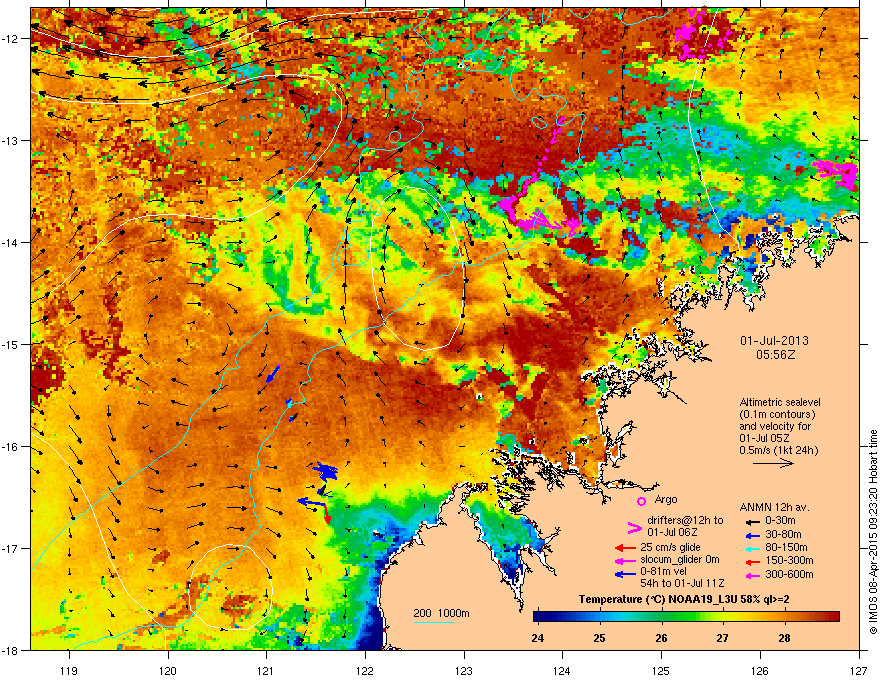
Task: Click latitude axis label -12
Action: [10, 39]
